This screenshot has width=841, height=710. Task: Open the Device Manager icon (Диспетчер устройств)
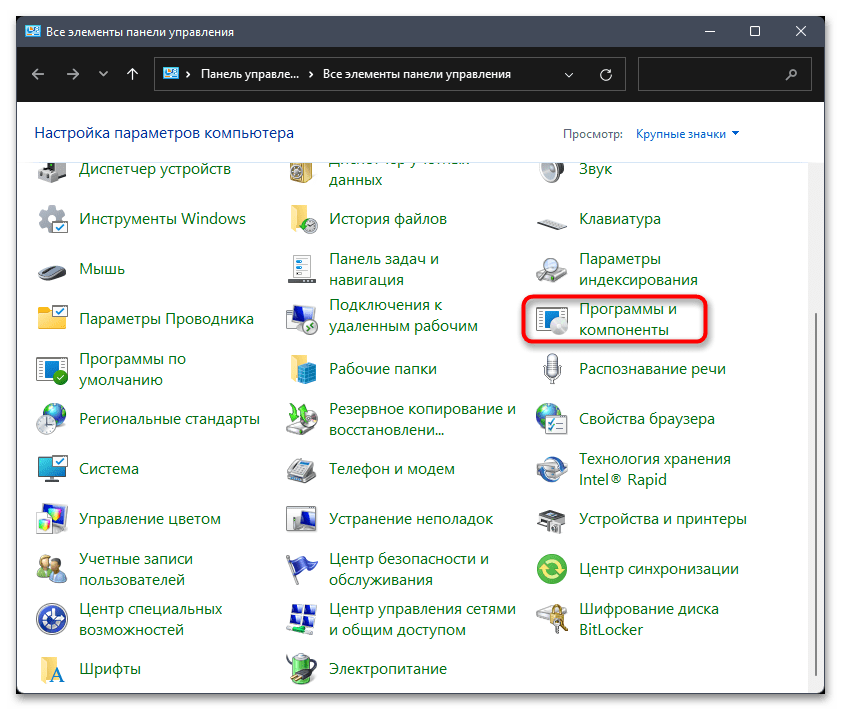pos(52,171)
